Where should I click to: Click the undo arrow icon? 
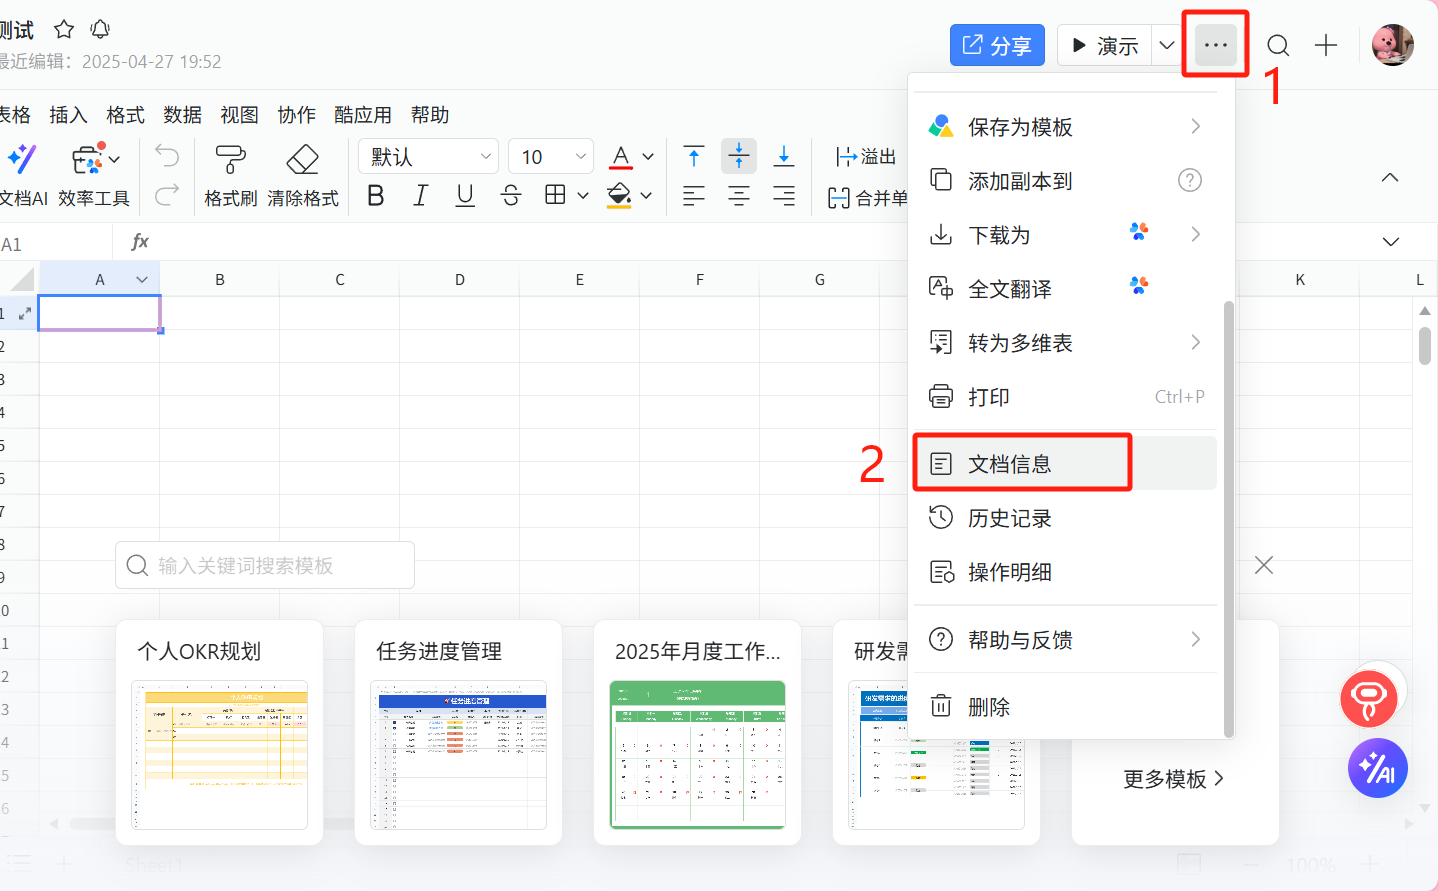167,156
